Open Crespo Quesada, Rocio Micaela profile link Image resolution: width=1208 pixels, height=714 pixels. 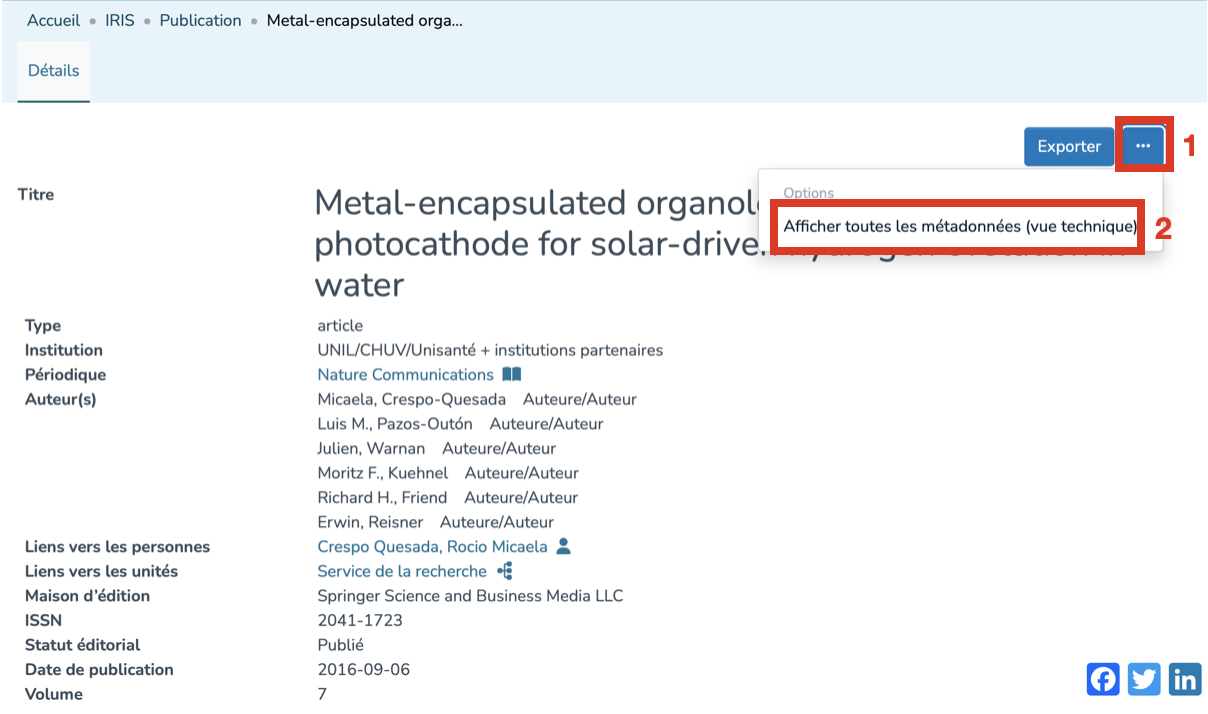pyautogui.click(x=432, y=547)
